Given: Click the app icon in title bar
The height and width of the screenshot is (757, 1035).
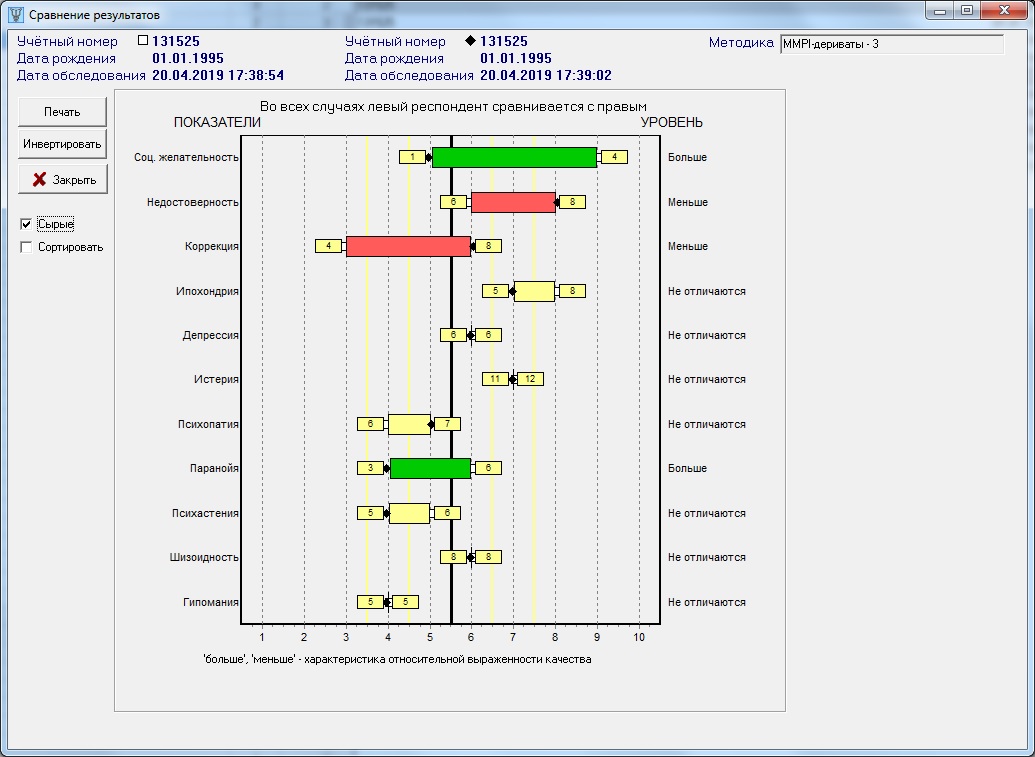Looking at the screenshot, I should pyautogui.click(x=15, y=15).
